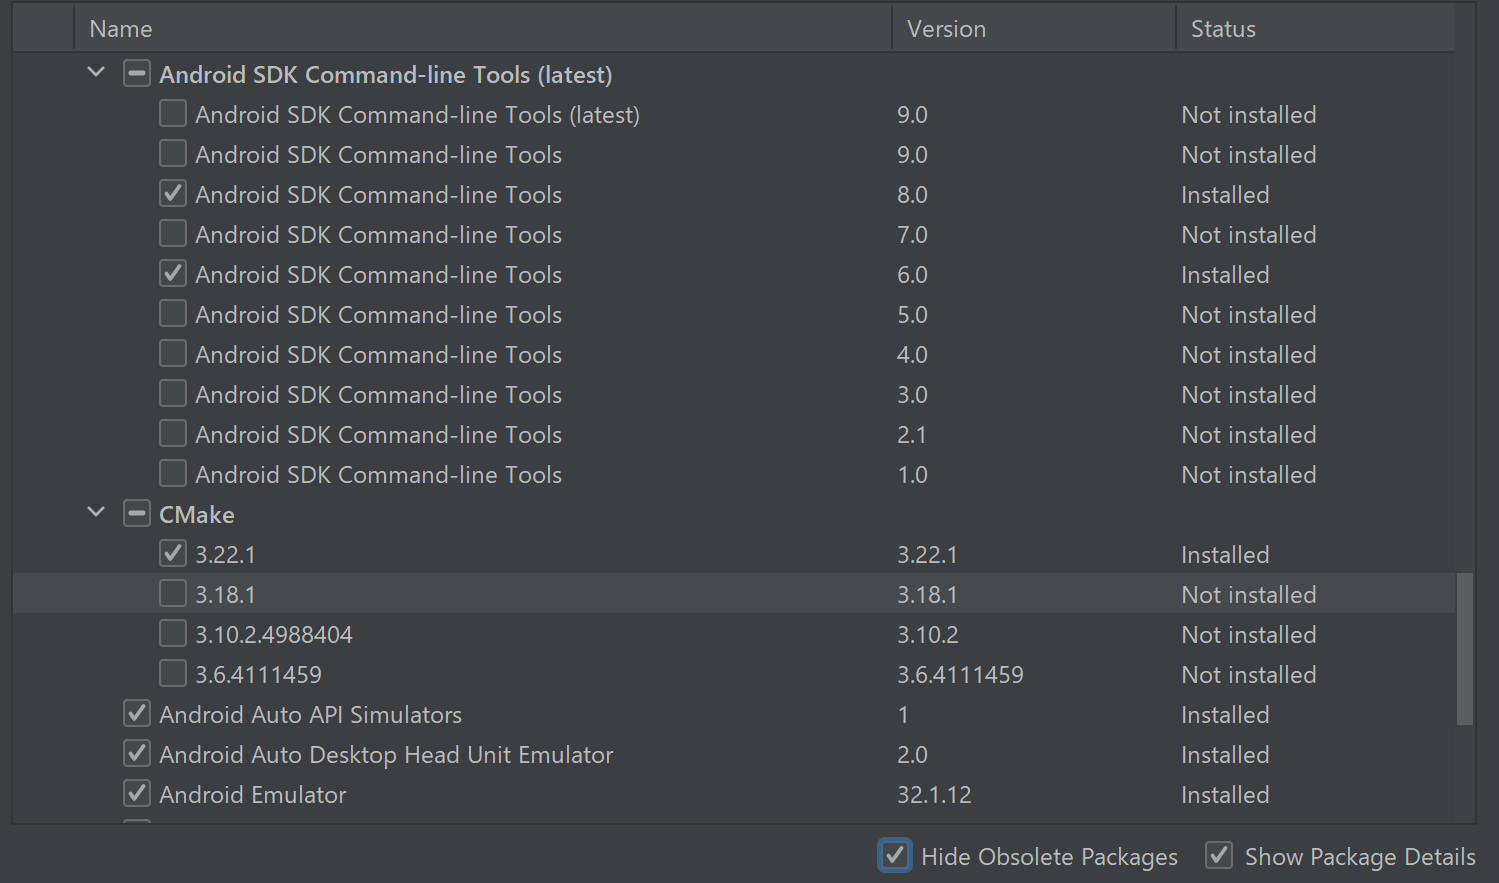Click the Version column header

(x=946, y=29)
